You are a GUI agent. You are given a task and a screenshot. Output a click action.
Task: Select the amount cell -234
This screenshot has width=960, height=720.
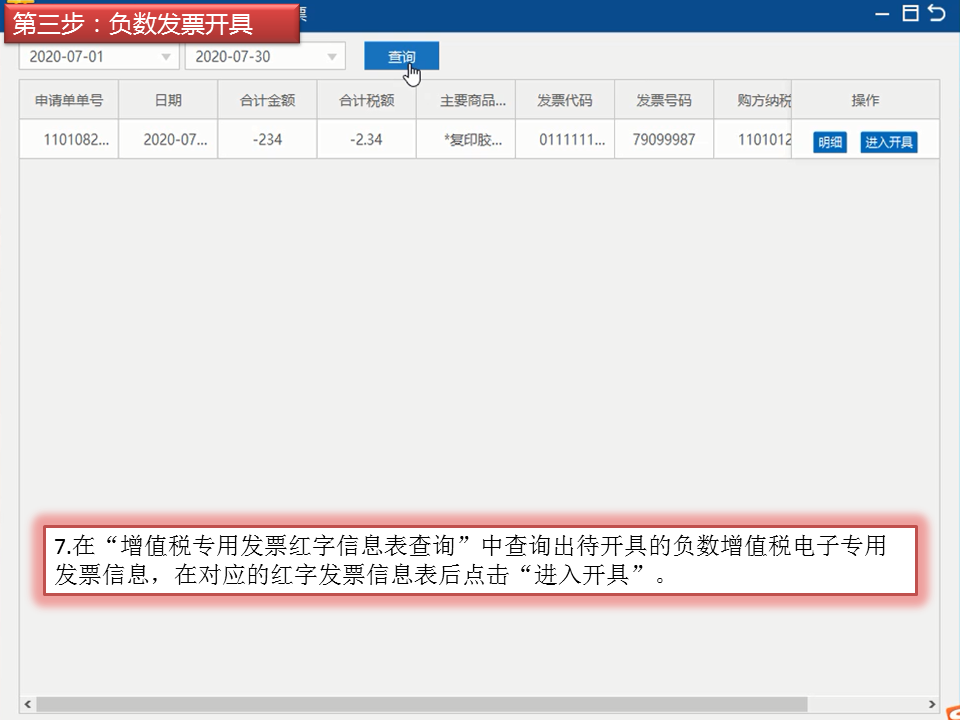267,139
